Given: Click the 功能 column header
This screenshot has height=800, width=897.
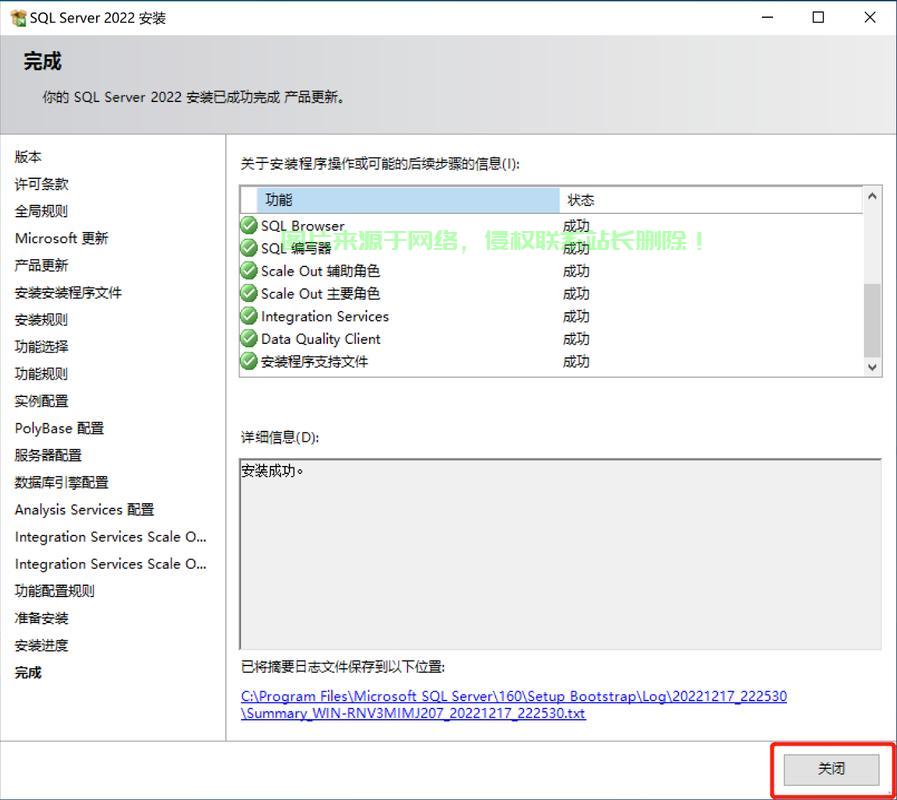Looking at the screenshot, I should tap(408, 200).
